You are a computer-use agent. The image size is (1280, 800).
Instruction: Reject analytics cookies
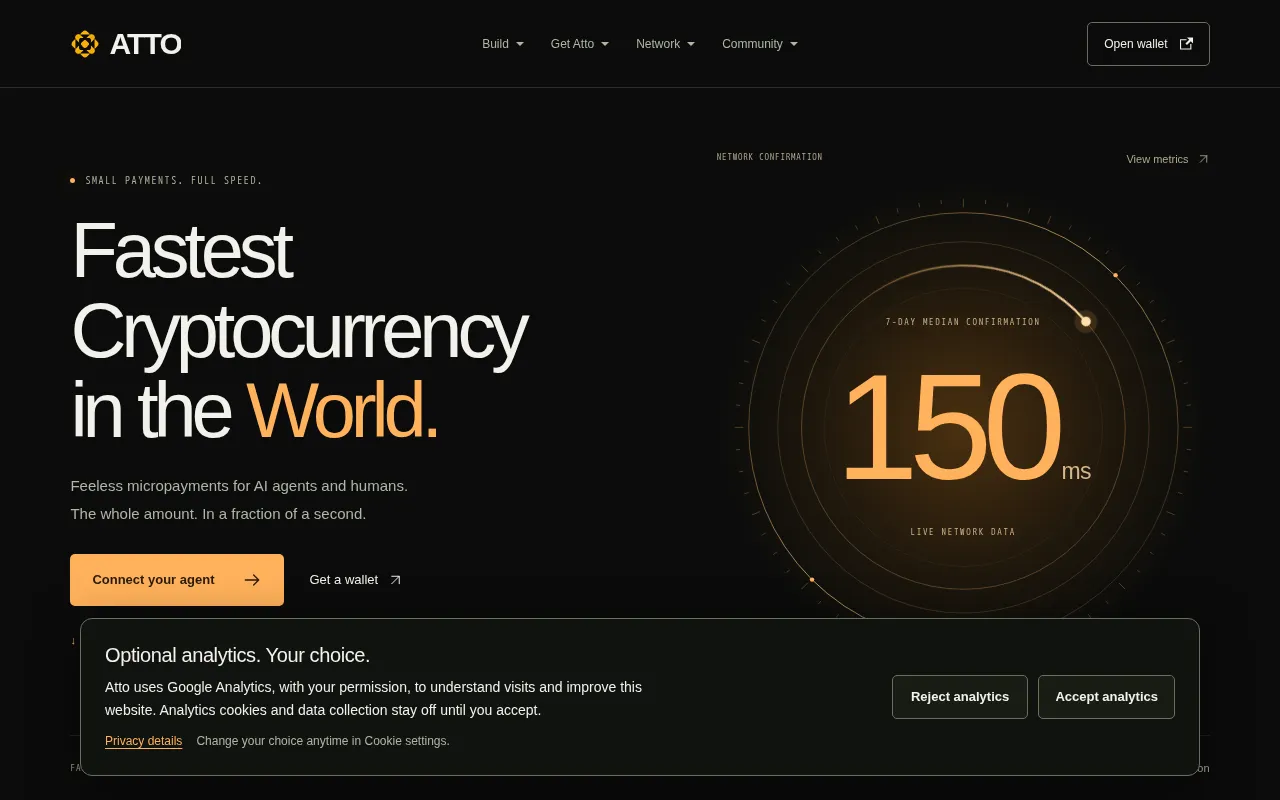point(960,697)
